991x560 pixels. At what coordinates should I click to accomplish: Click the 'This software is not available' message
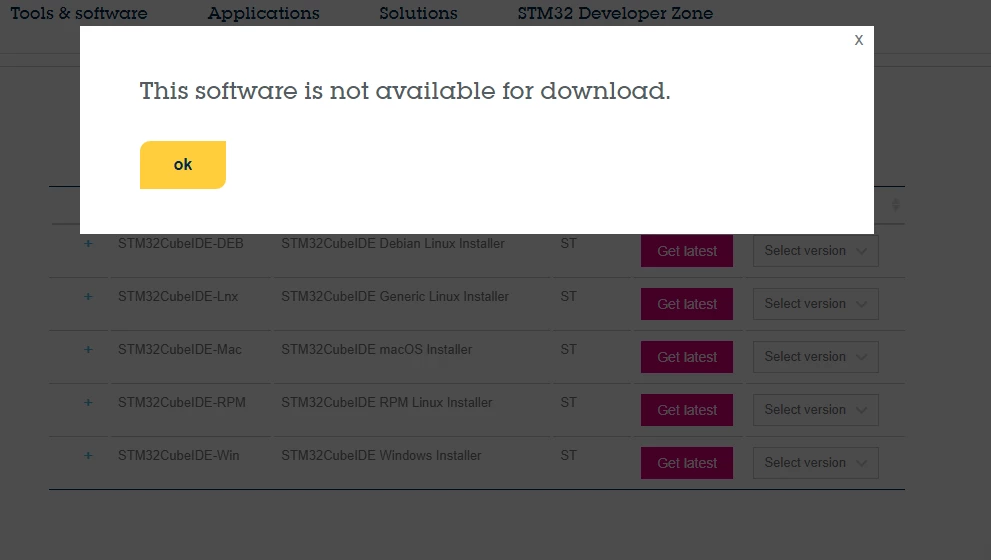[404, 91]
